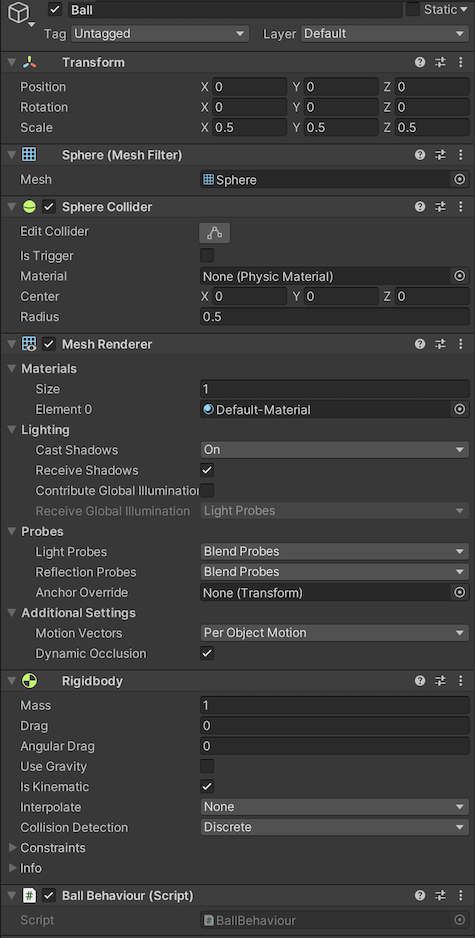
Task: Click the Mass value field
Action: 334,705
